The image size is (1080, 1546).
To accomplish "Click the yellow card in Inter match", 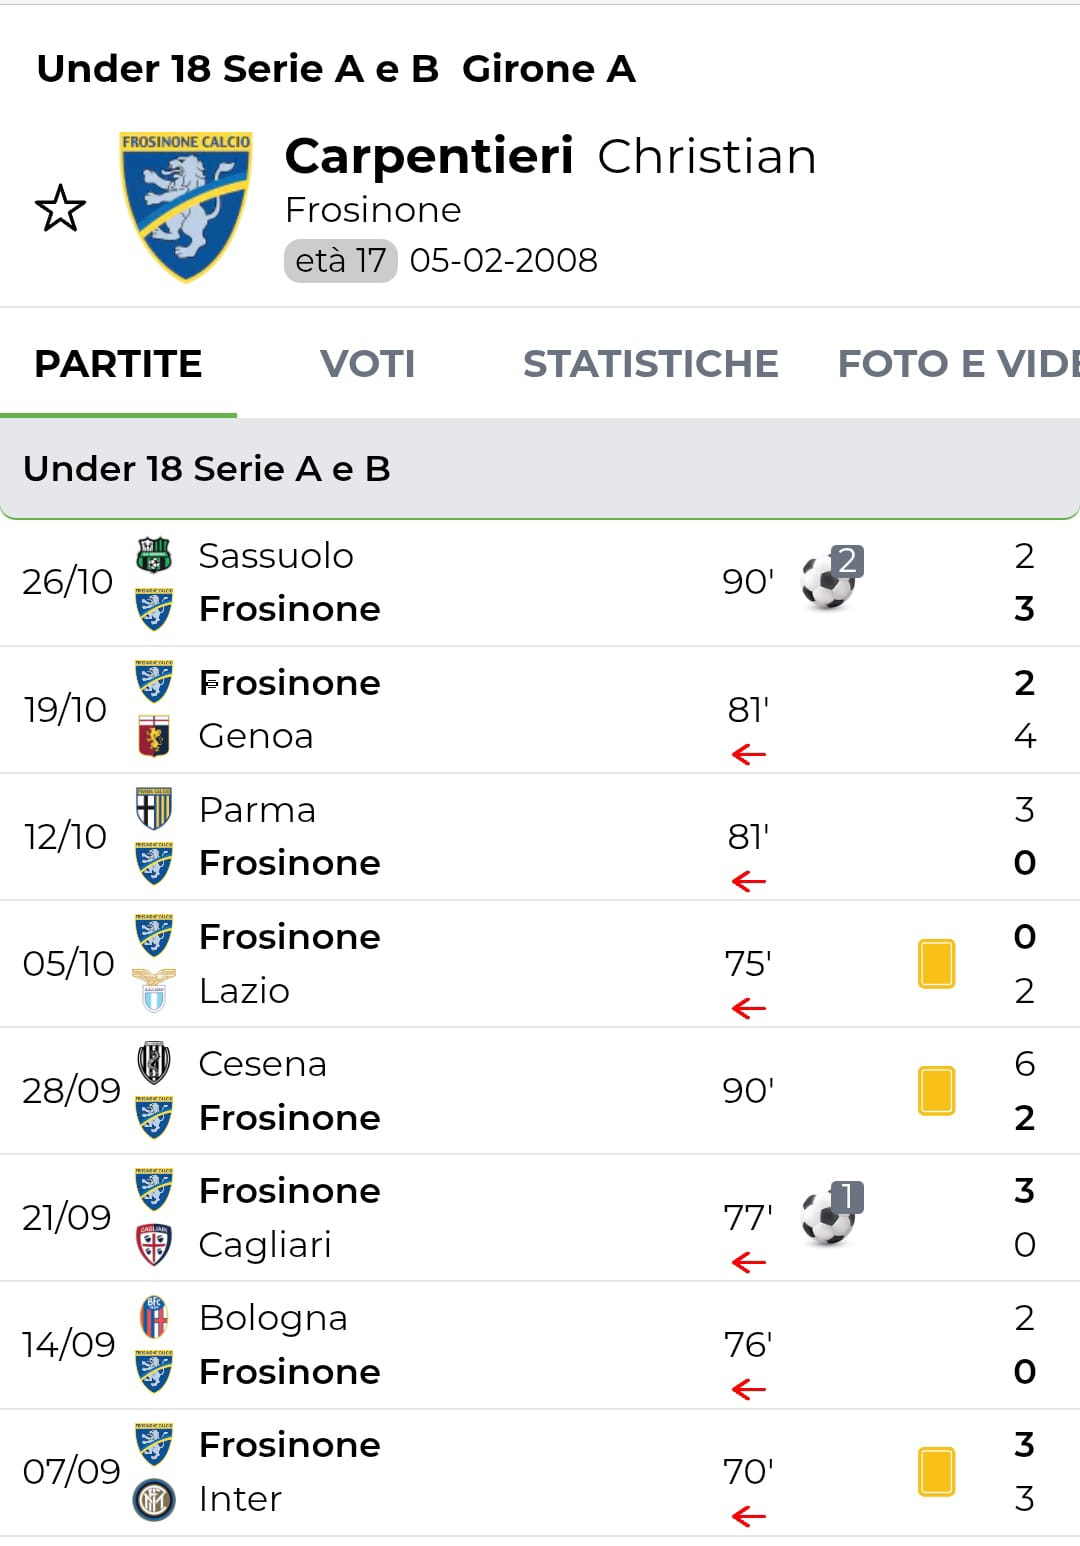I will 936,1472.
